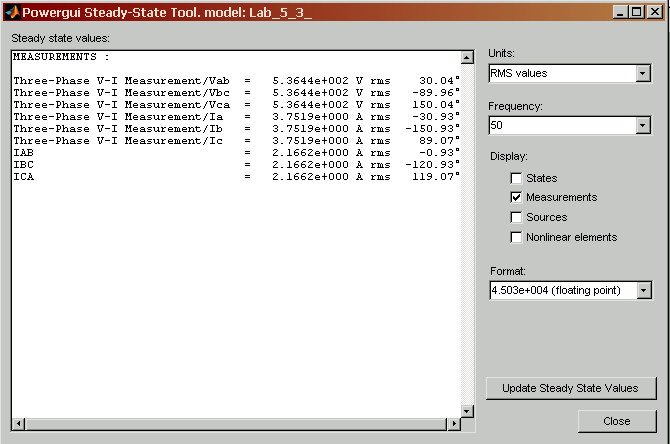Click the MATLAB icon in title bar
The width and height of the screenshot is (670, 444).
coord(12,12)
